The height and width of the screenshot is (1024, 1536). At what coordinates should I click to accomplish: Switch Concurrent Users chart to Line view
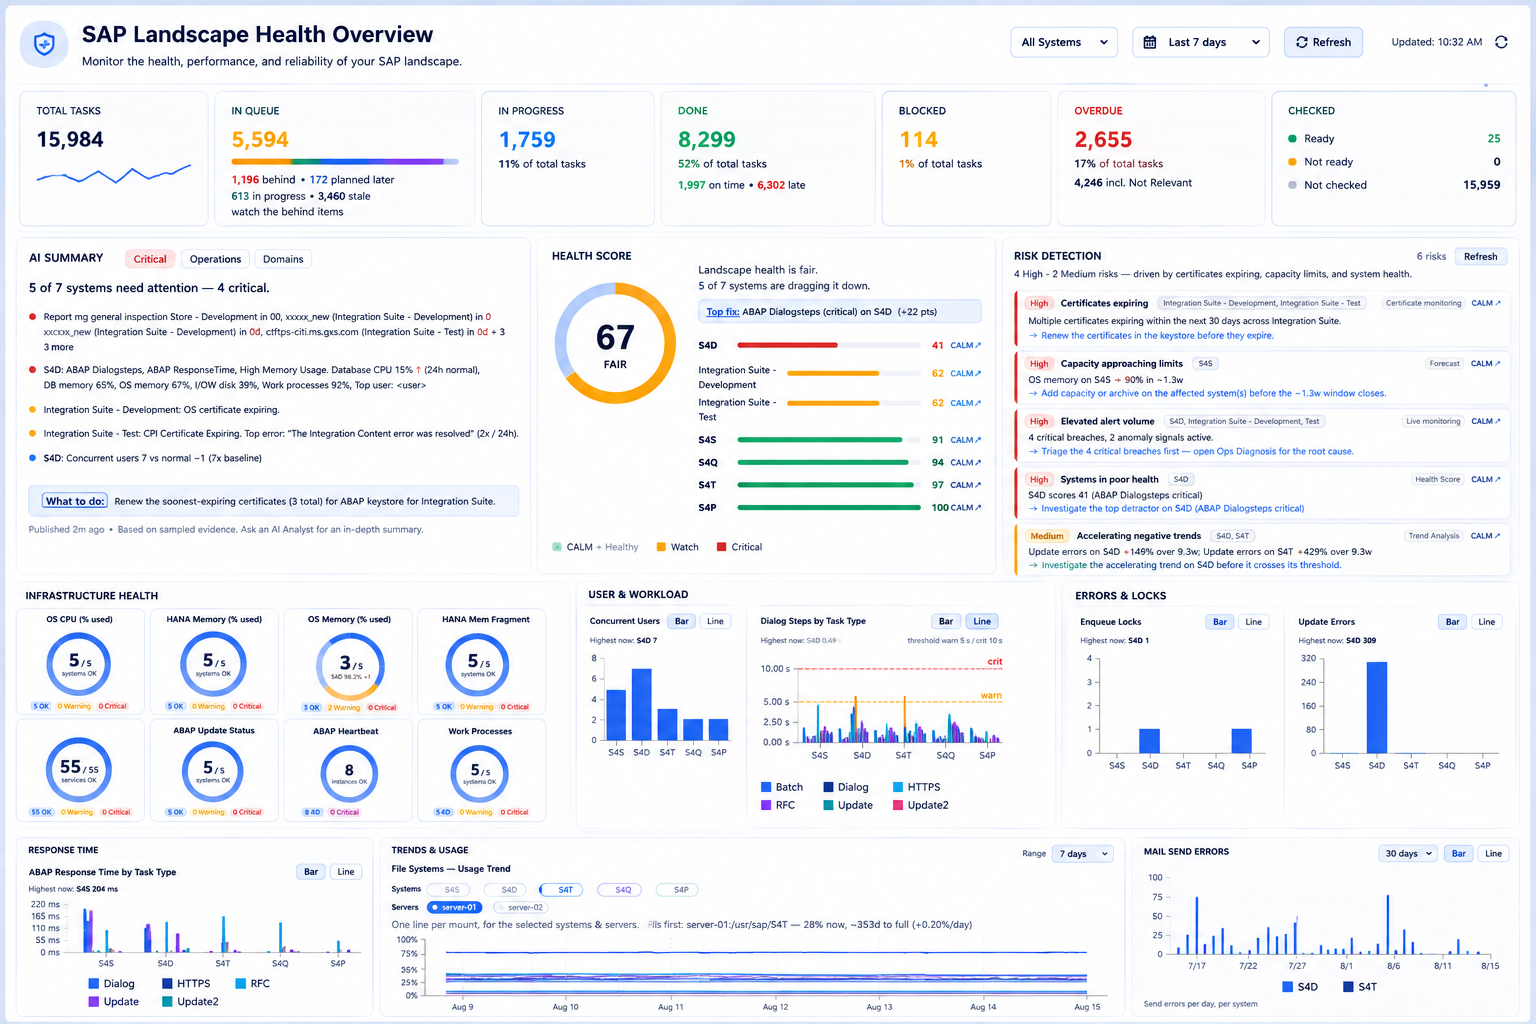715,621
